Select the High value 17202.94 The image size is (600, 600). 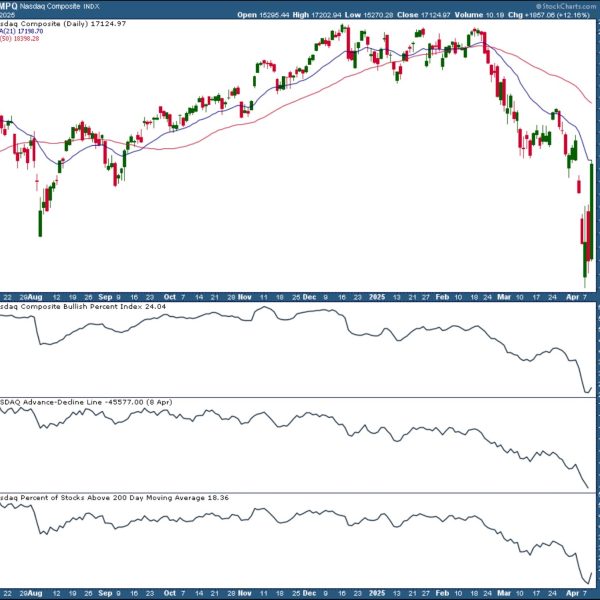click(x=326, y=15)
